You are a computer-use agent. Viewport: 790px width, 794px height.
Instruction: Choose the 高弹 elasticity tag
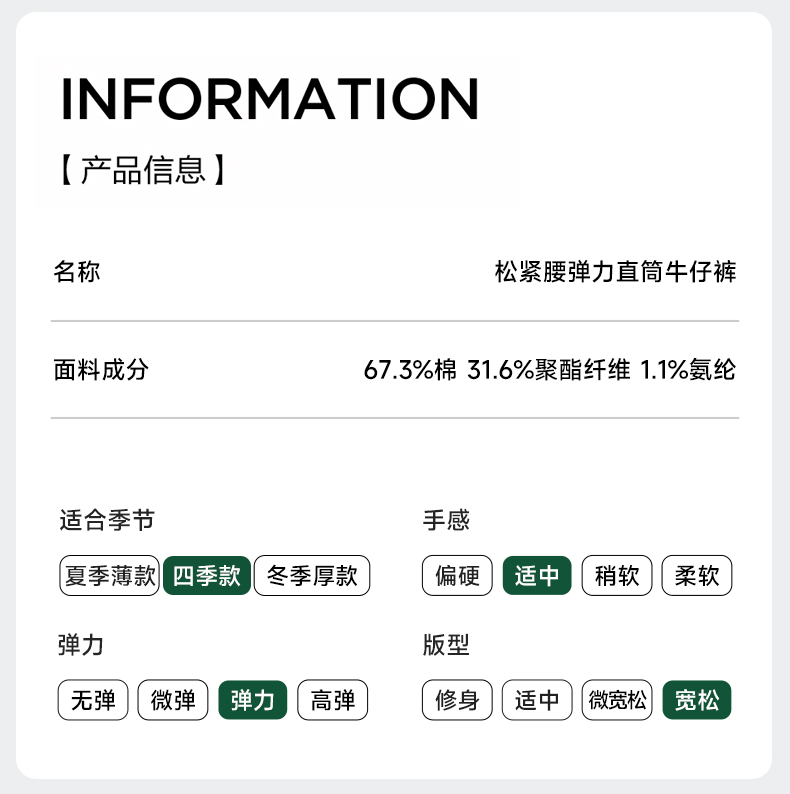tap(333, 700)
